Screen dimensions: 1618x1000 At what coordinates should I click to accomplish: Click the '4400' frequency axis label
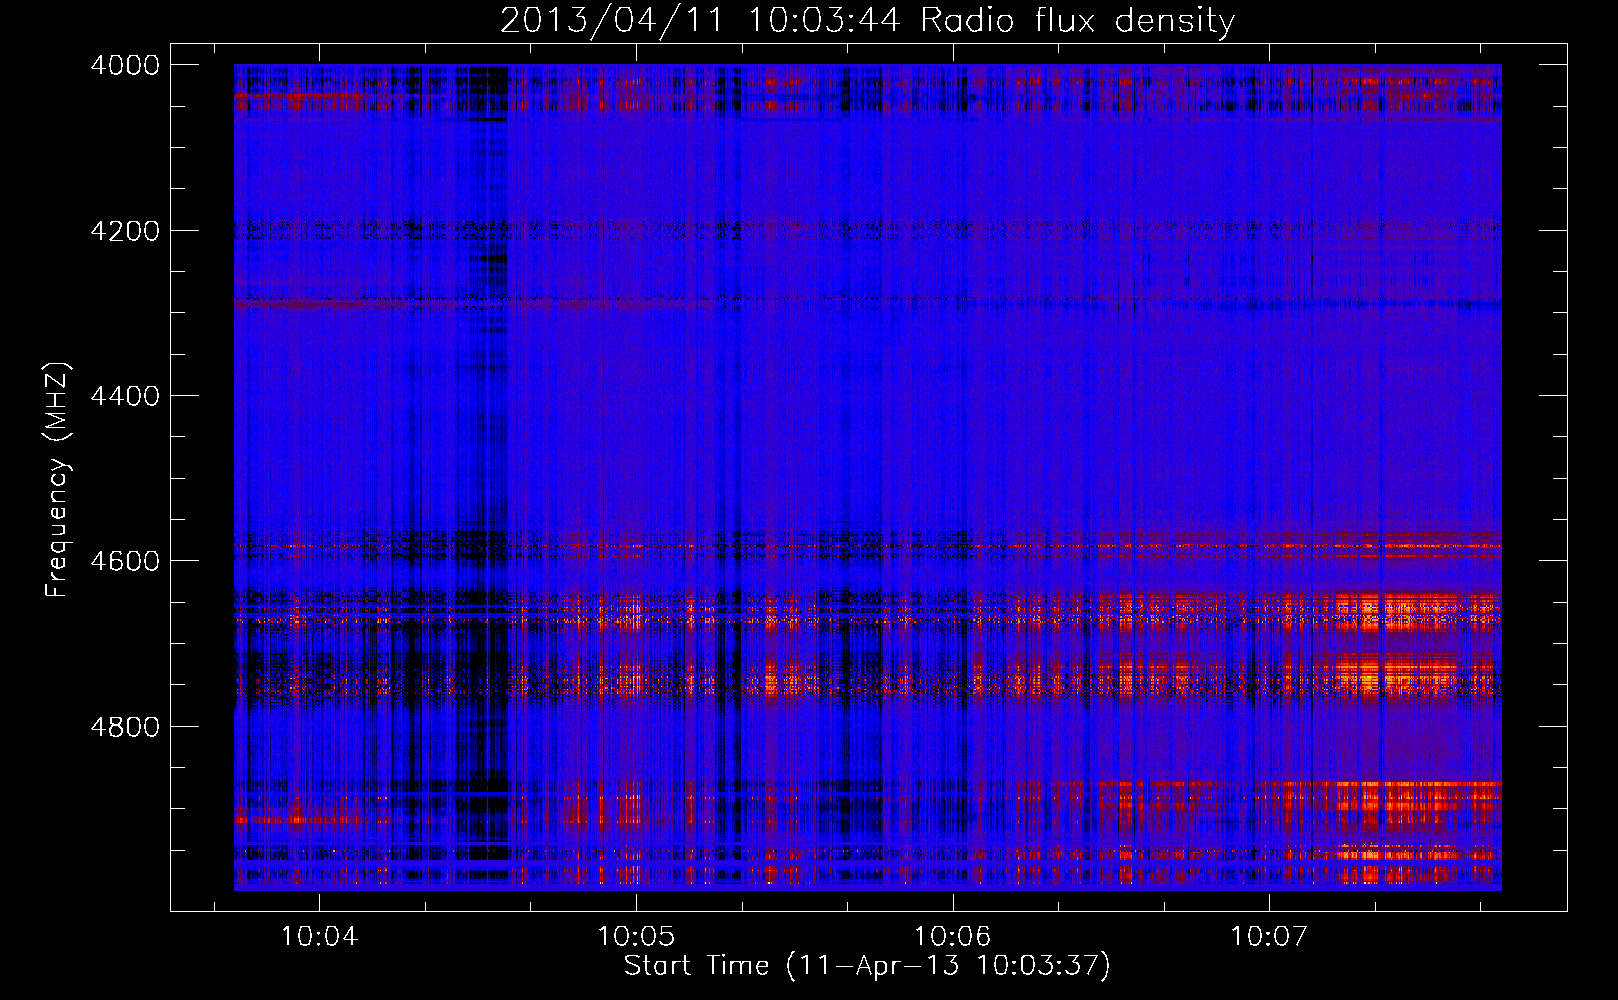(x=125, y=396)
